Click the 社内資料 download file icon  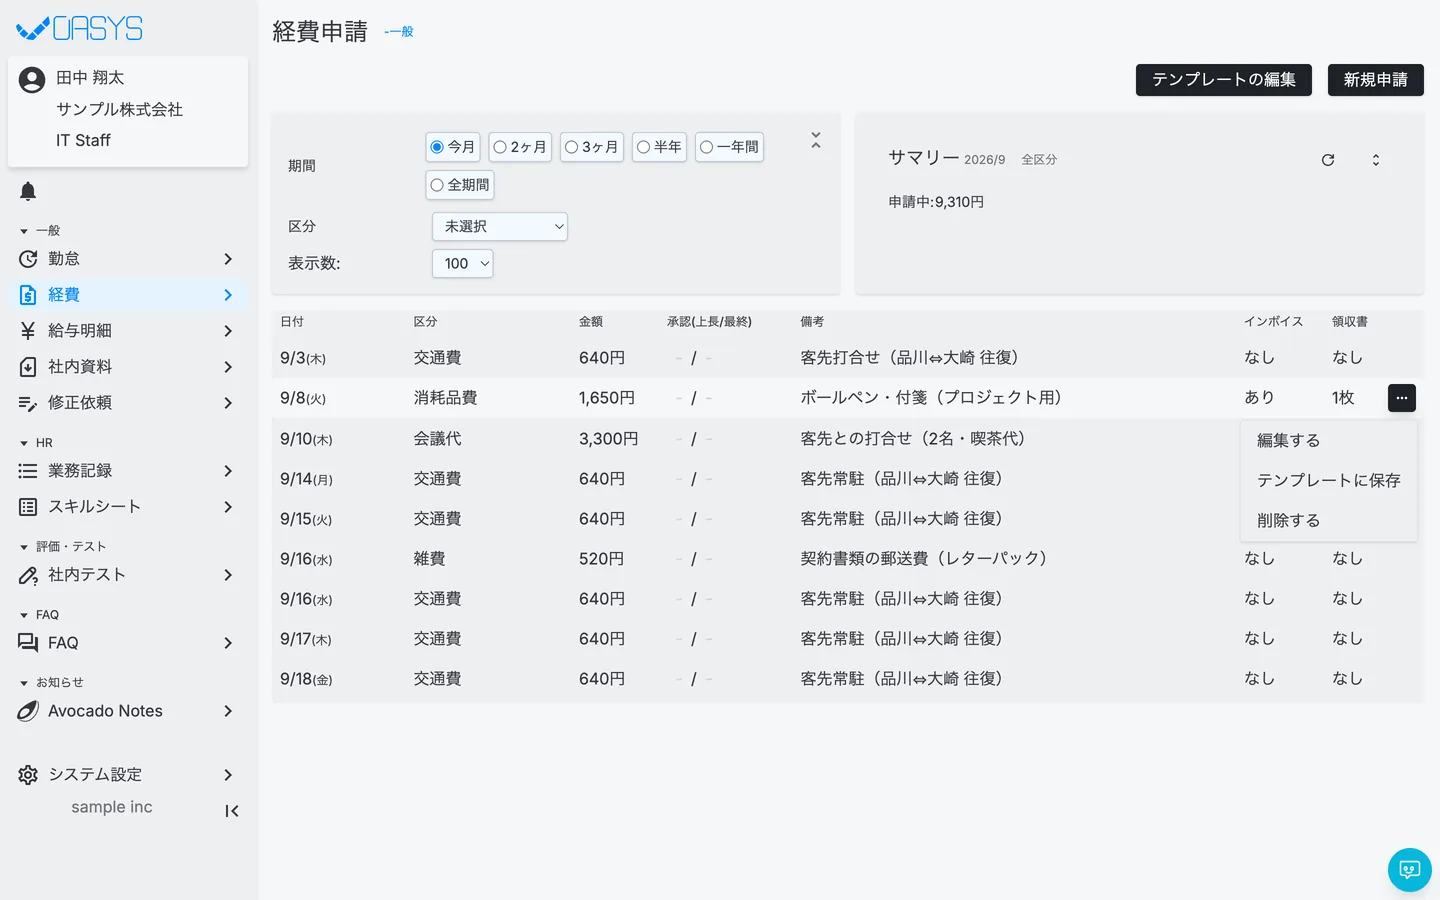[x=28, y=367]
